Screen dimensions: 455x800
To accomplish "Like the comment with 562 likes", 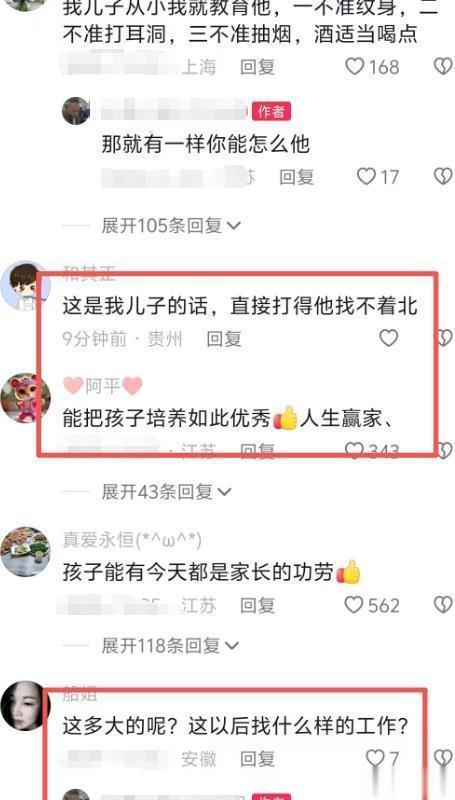I will point(354,605).
